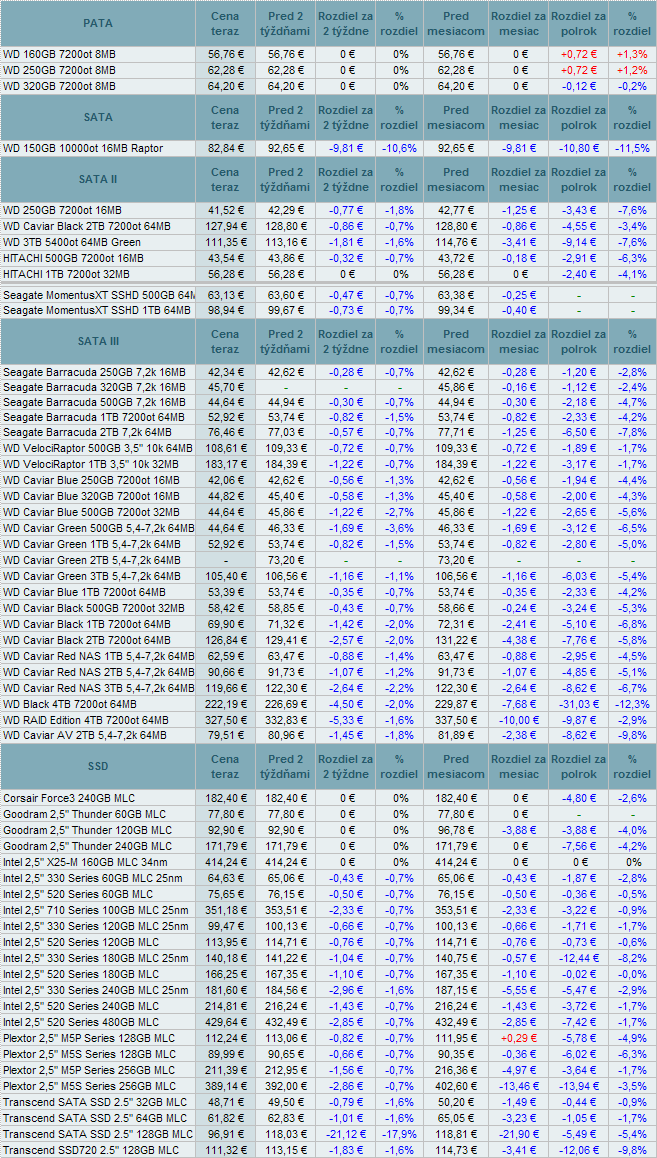The image size is (657, 1158).
Task: Select WD Caviar Blue 320GB 7200ot 16MB row
Action: 92,496
